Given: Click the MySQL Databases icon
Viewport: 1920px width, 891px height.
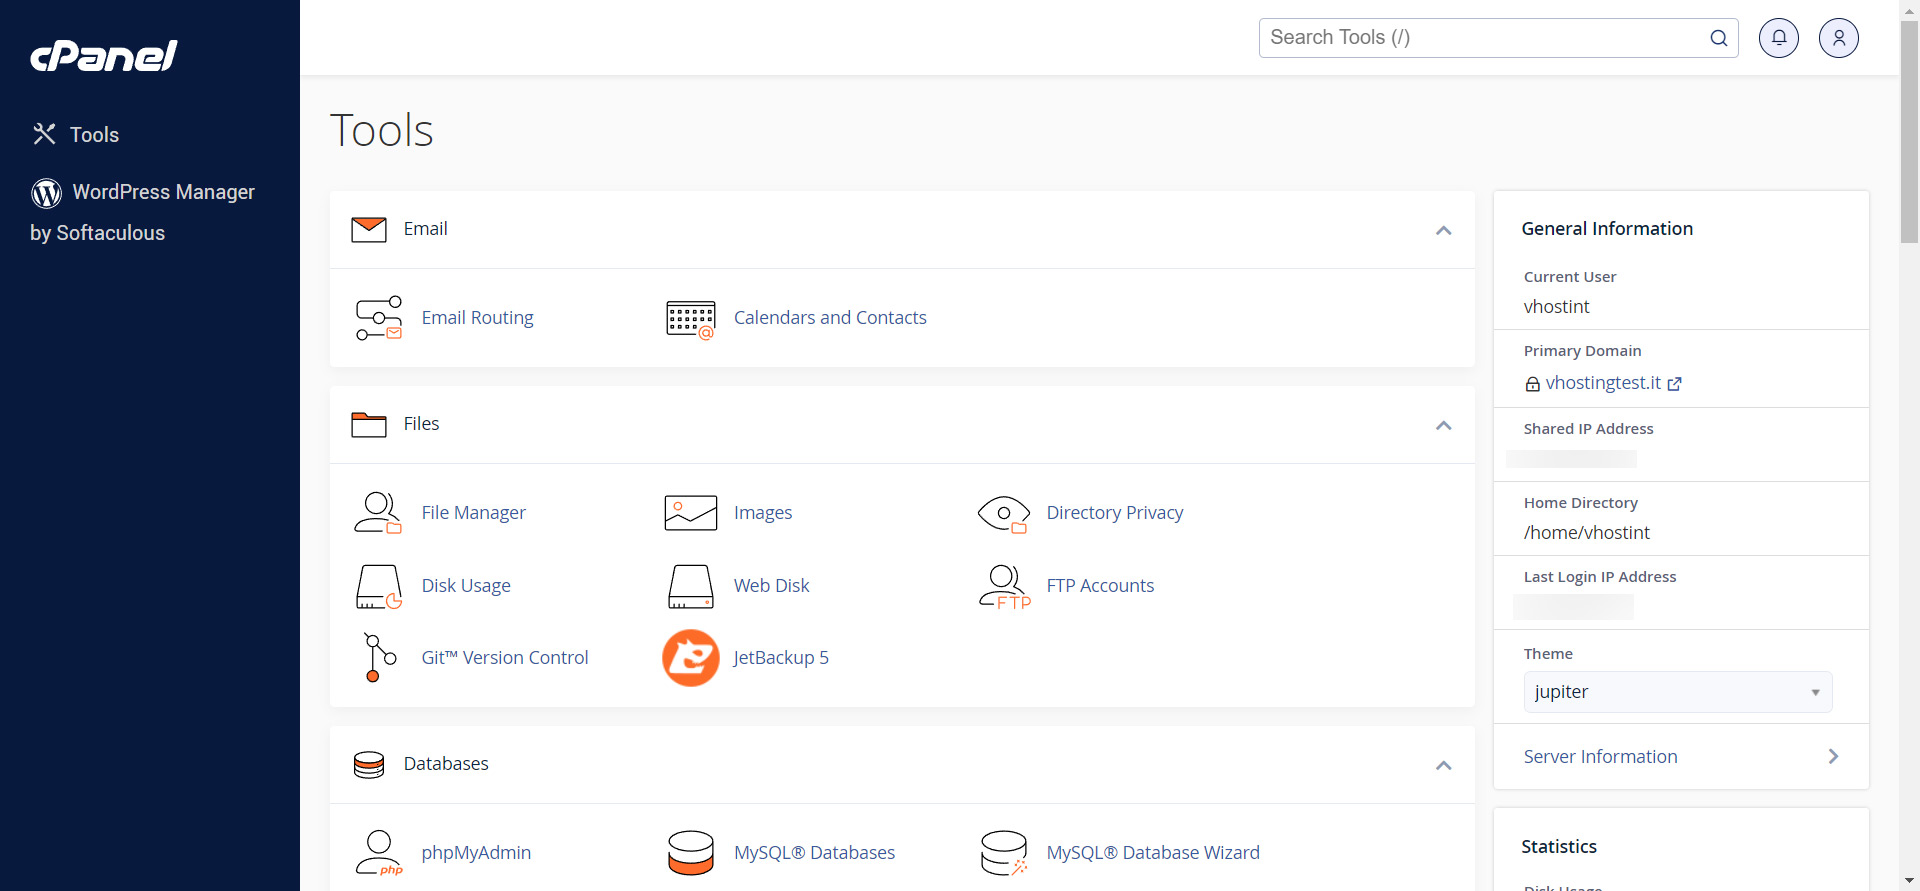Looking at the screenshot, I should [x=691, y=853].
